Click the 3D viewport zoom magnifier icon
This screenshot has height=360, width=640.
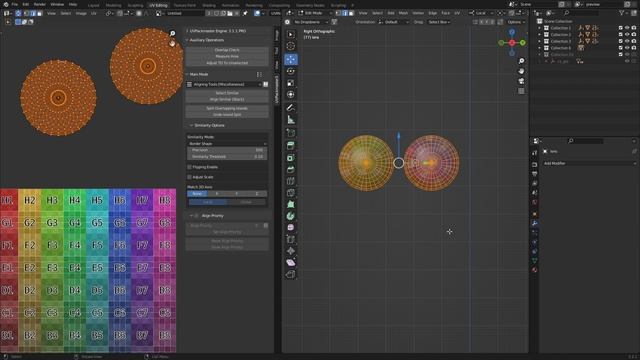(x=521, y=61)
